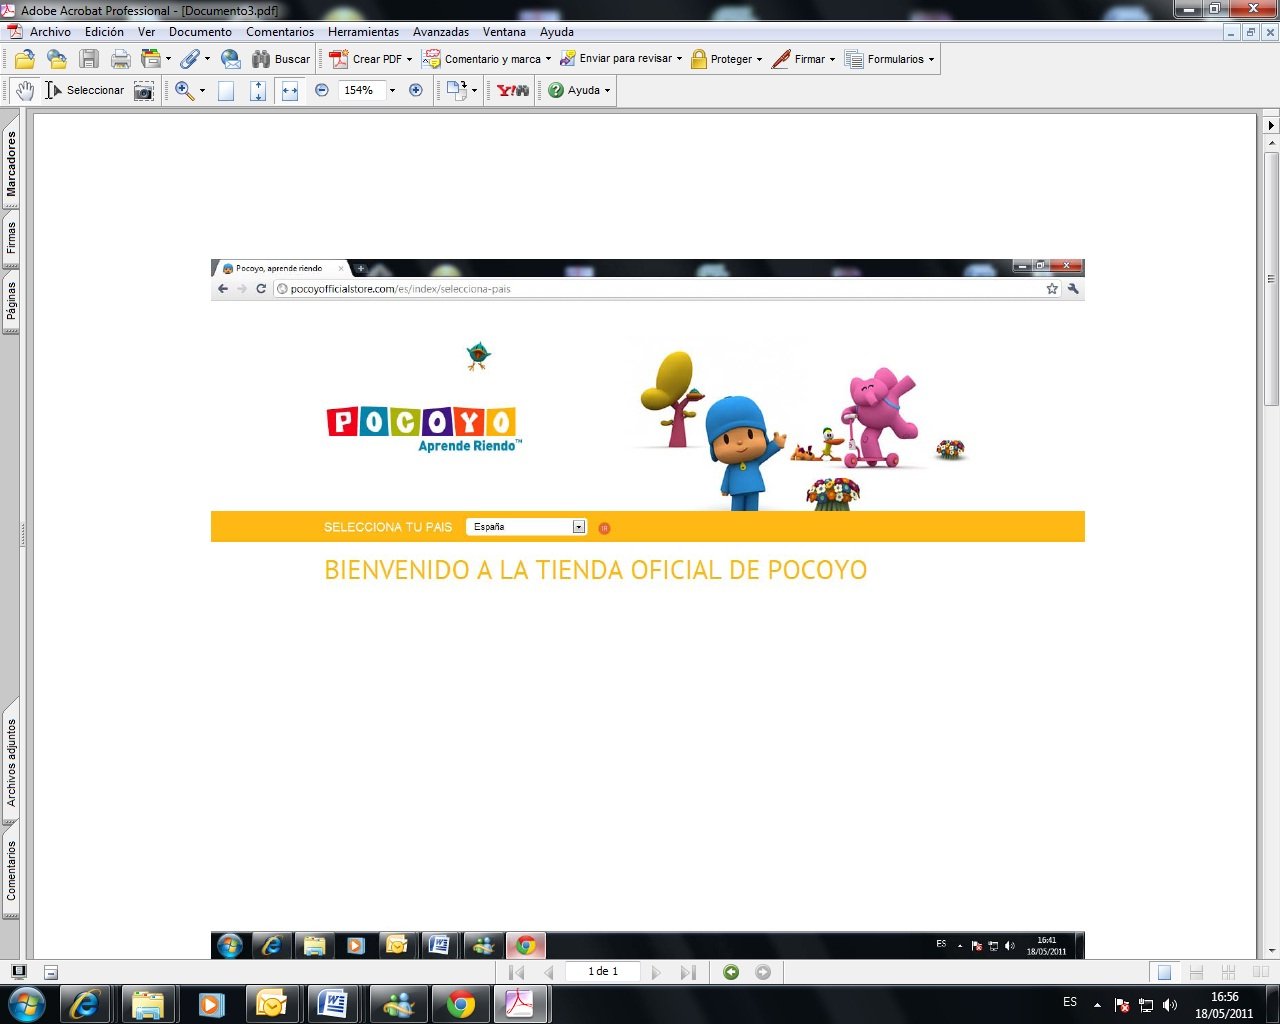Go to next view gray arrow
1280x1024 pixels.
(x=763, y=972)
